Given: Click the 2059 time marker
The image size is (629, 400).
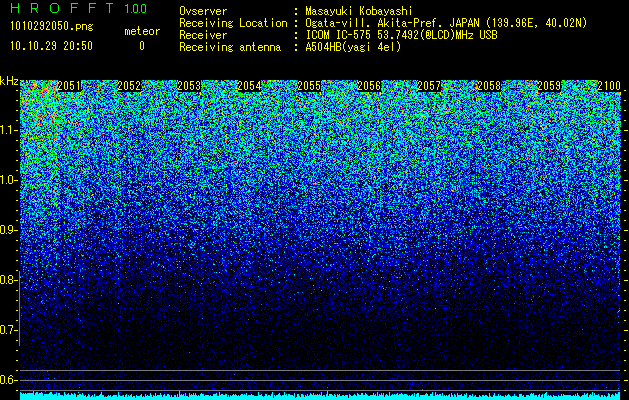Looking at the screenshot, I should [x=549, y=86].
